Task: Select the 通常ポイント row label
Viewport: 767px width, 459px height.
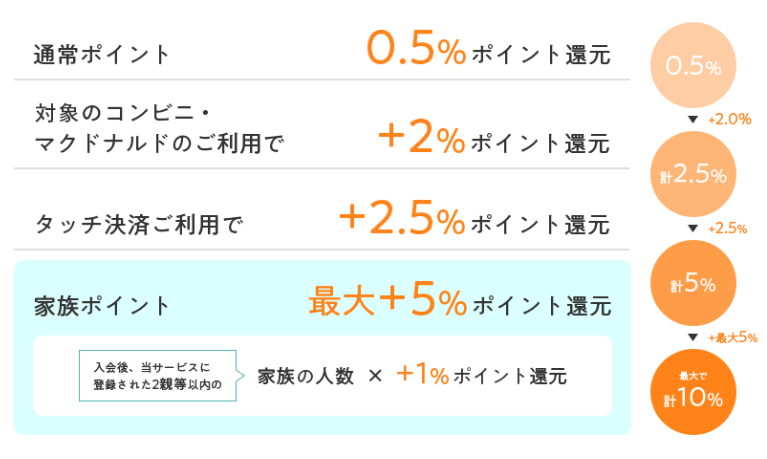Action: [102, 54]
